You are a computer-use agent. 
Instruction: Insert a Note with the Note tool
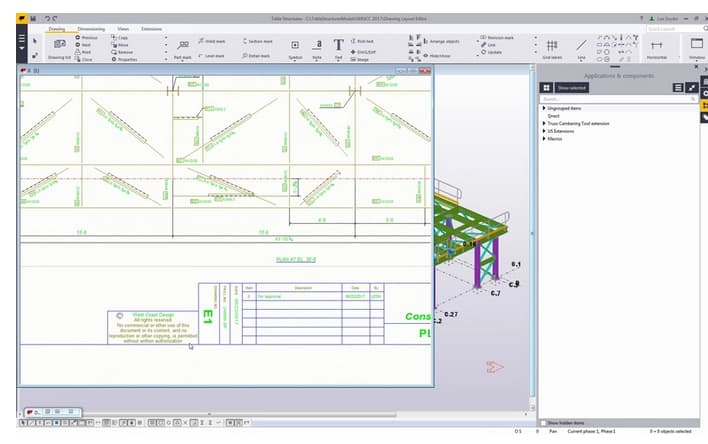pos(318,46)
